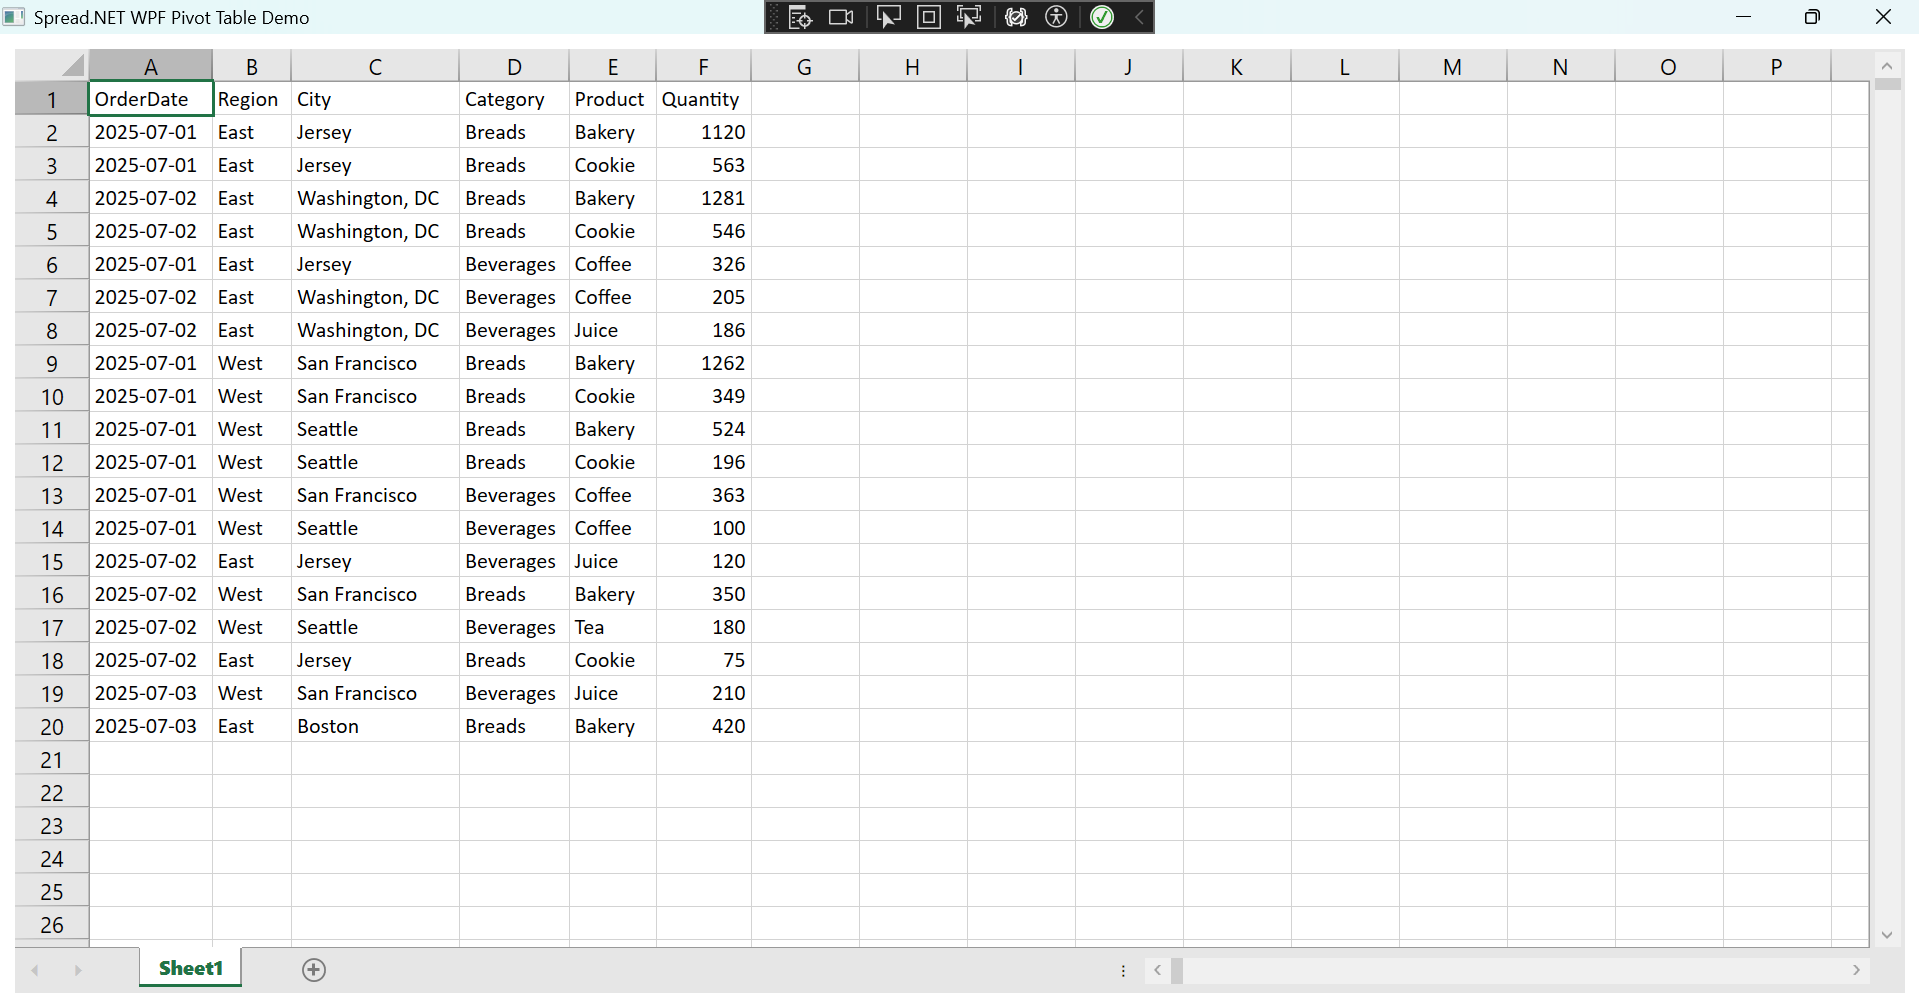Click San Francisco cell in row 9
This screenshot has height=1001, width=1919.
coord(375,363)
